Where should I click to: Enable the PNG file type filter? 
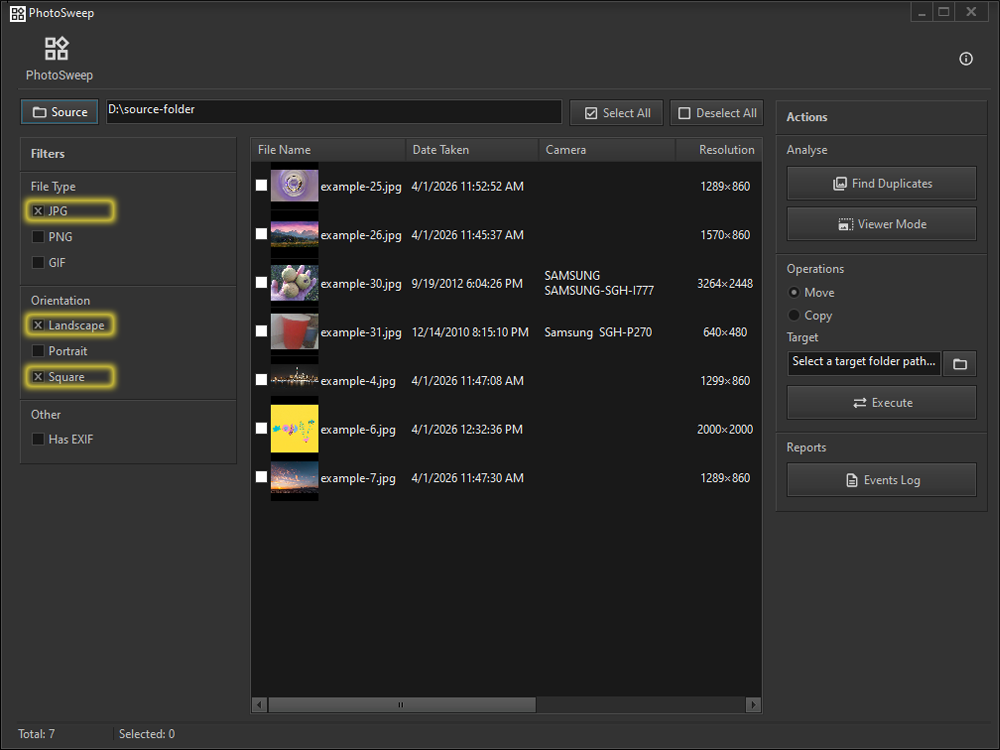36,237
